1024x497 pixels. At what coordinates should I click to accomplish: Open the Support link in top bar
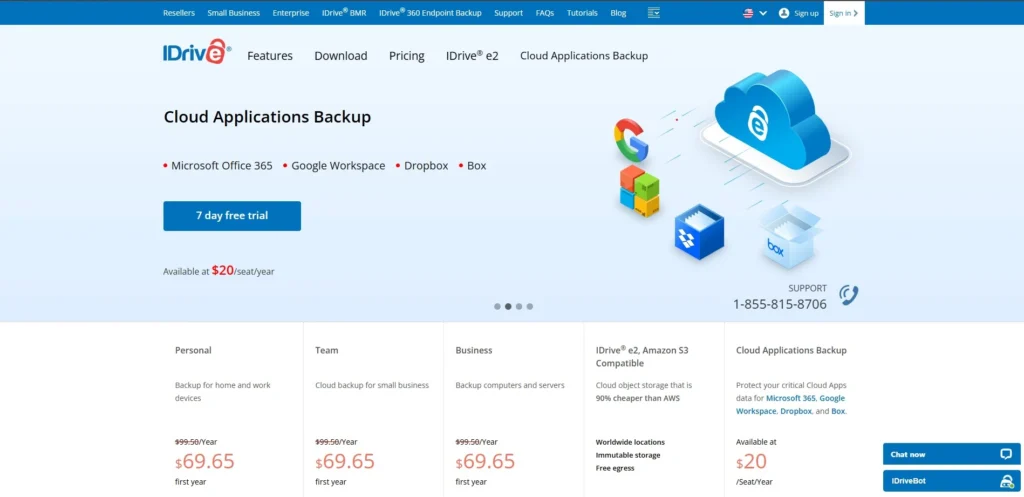point(509,12)
